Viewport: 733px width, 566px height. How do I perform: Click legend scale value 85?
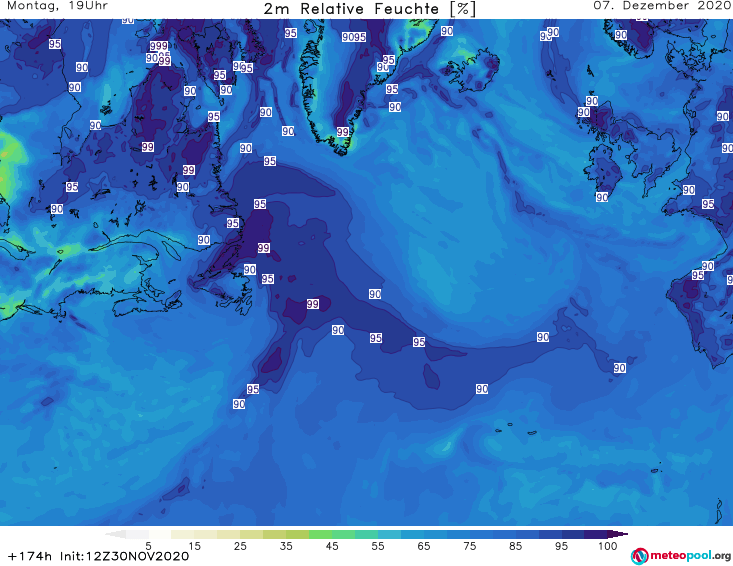point(515,546)
